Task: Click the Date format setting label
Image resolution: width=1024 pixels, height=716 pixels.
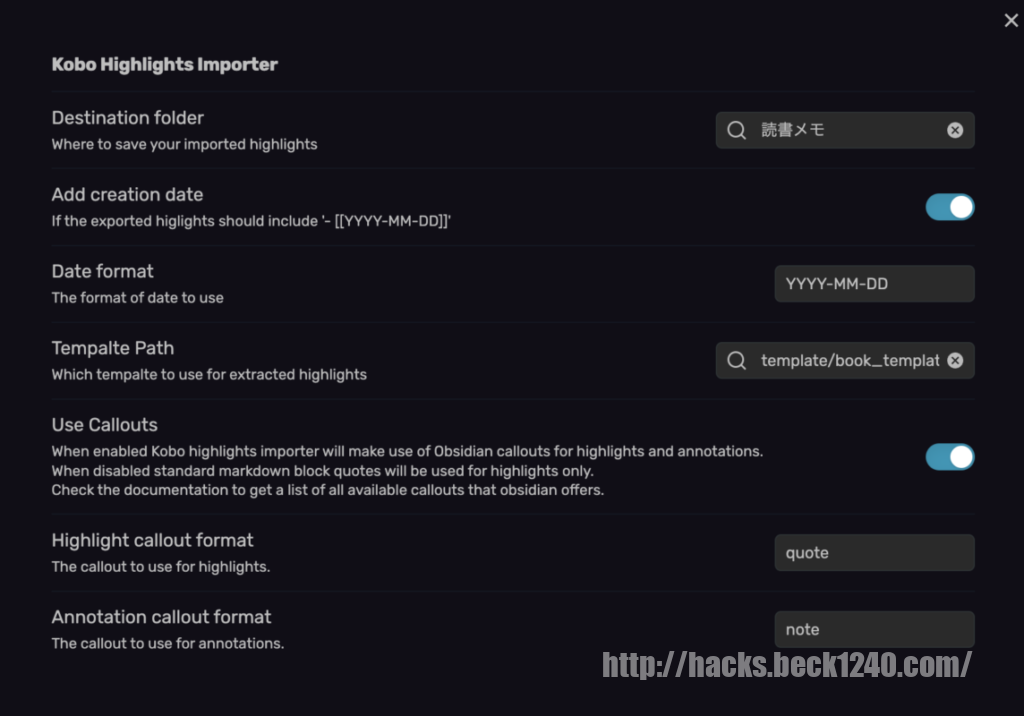Action: click(102, 271)
